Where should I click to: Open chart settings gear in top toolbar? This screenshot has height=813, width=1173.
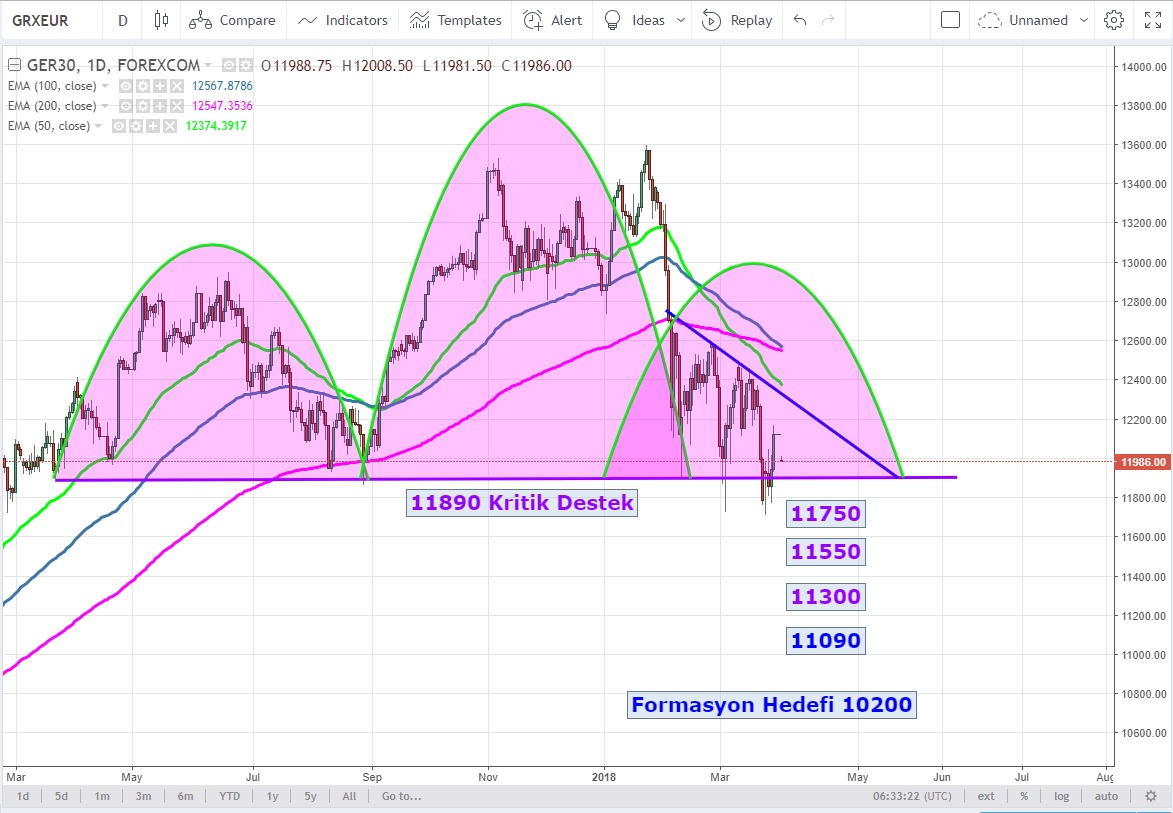coord(1113,20)
